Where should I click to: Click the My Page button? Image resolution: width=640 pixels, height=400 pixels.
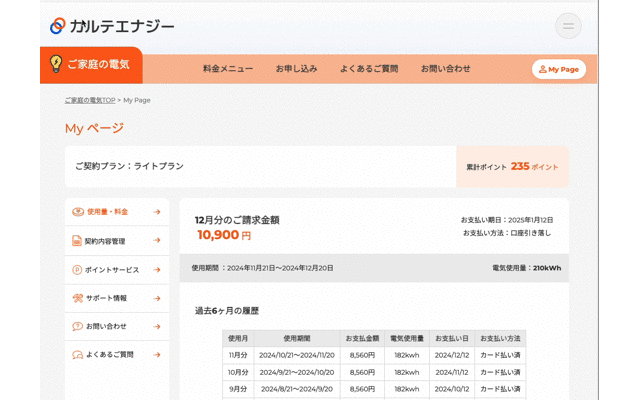[x=559, y=69]
